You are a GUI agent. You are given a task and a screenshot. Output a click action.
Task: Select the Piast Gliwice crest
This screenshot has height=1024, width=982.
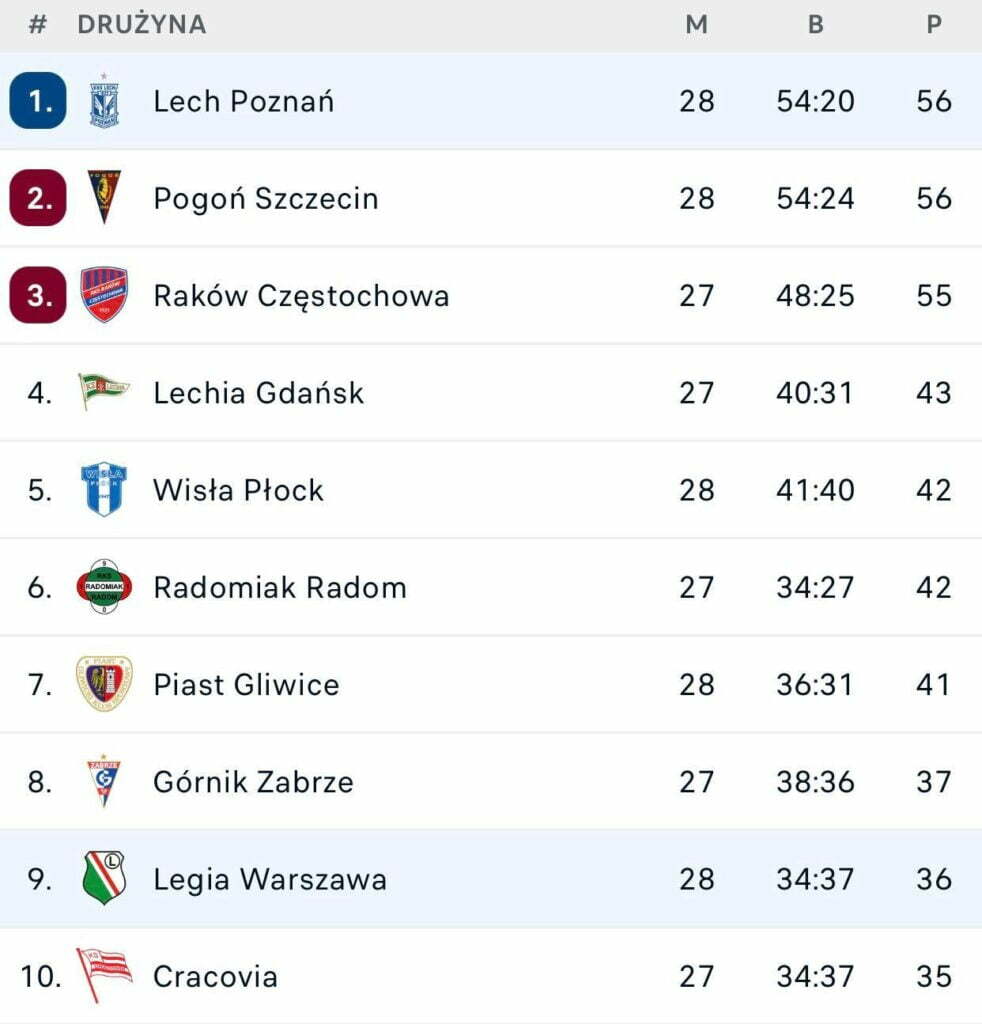coord(104,684)
